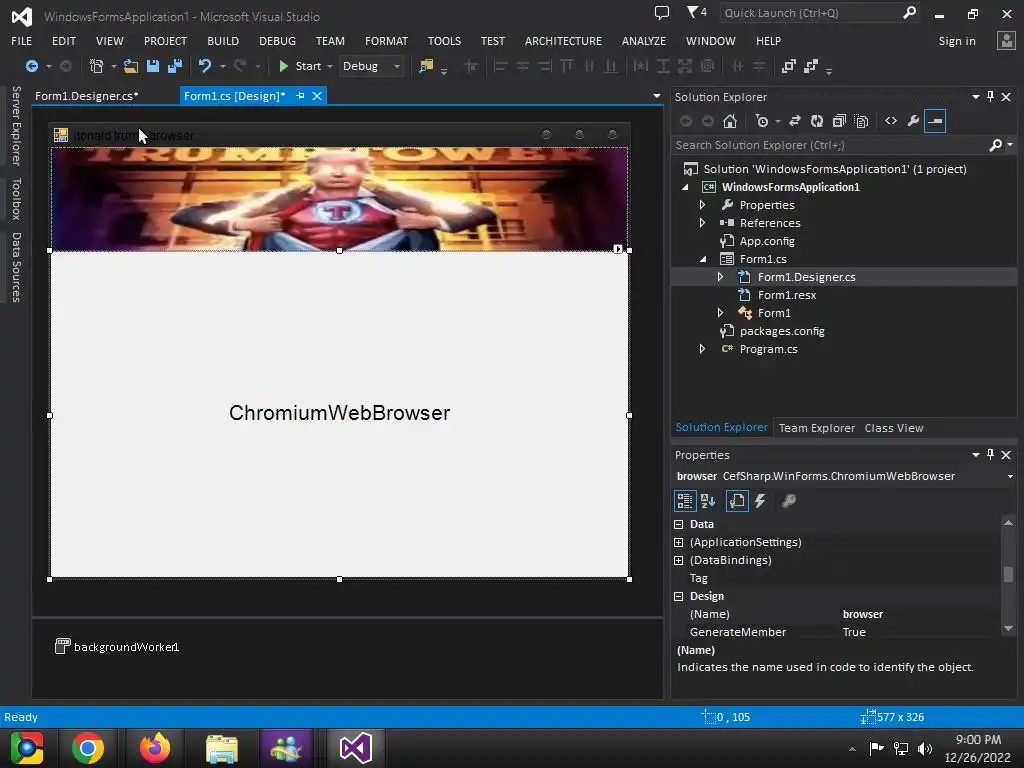Switch to the Form1.Designer.cs* document tab

click(x=87, y=96)
